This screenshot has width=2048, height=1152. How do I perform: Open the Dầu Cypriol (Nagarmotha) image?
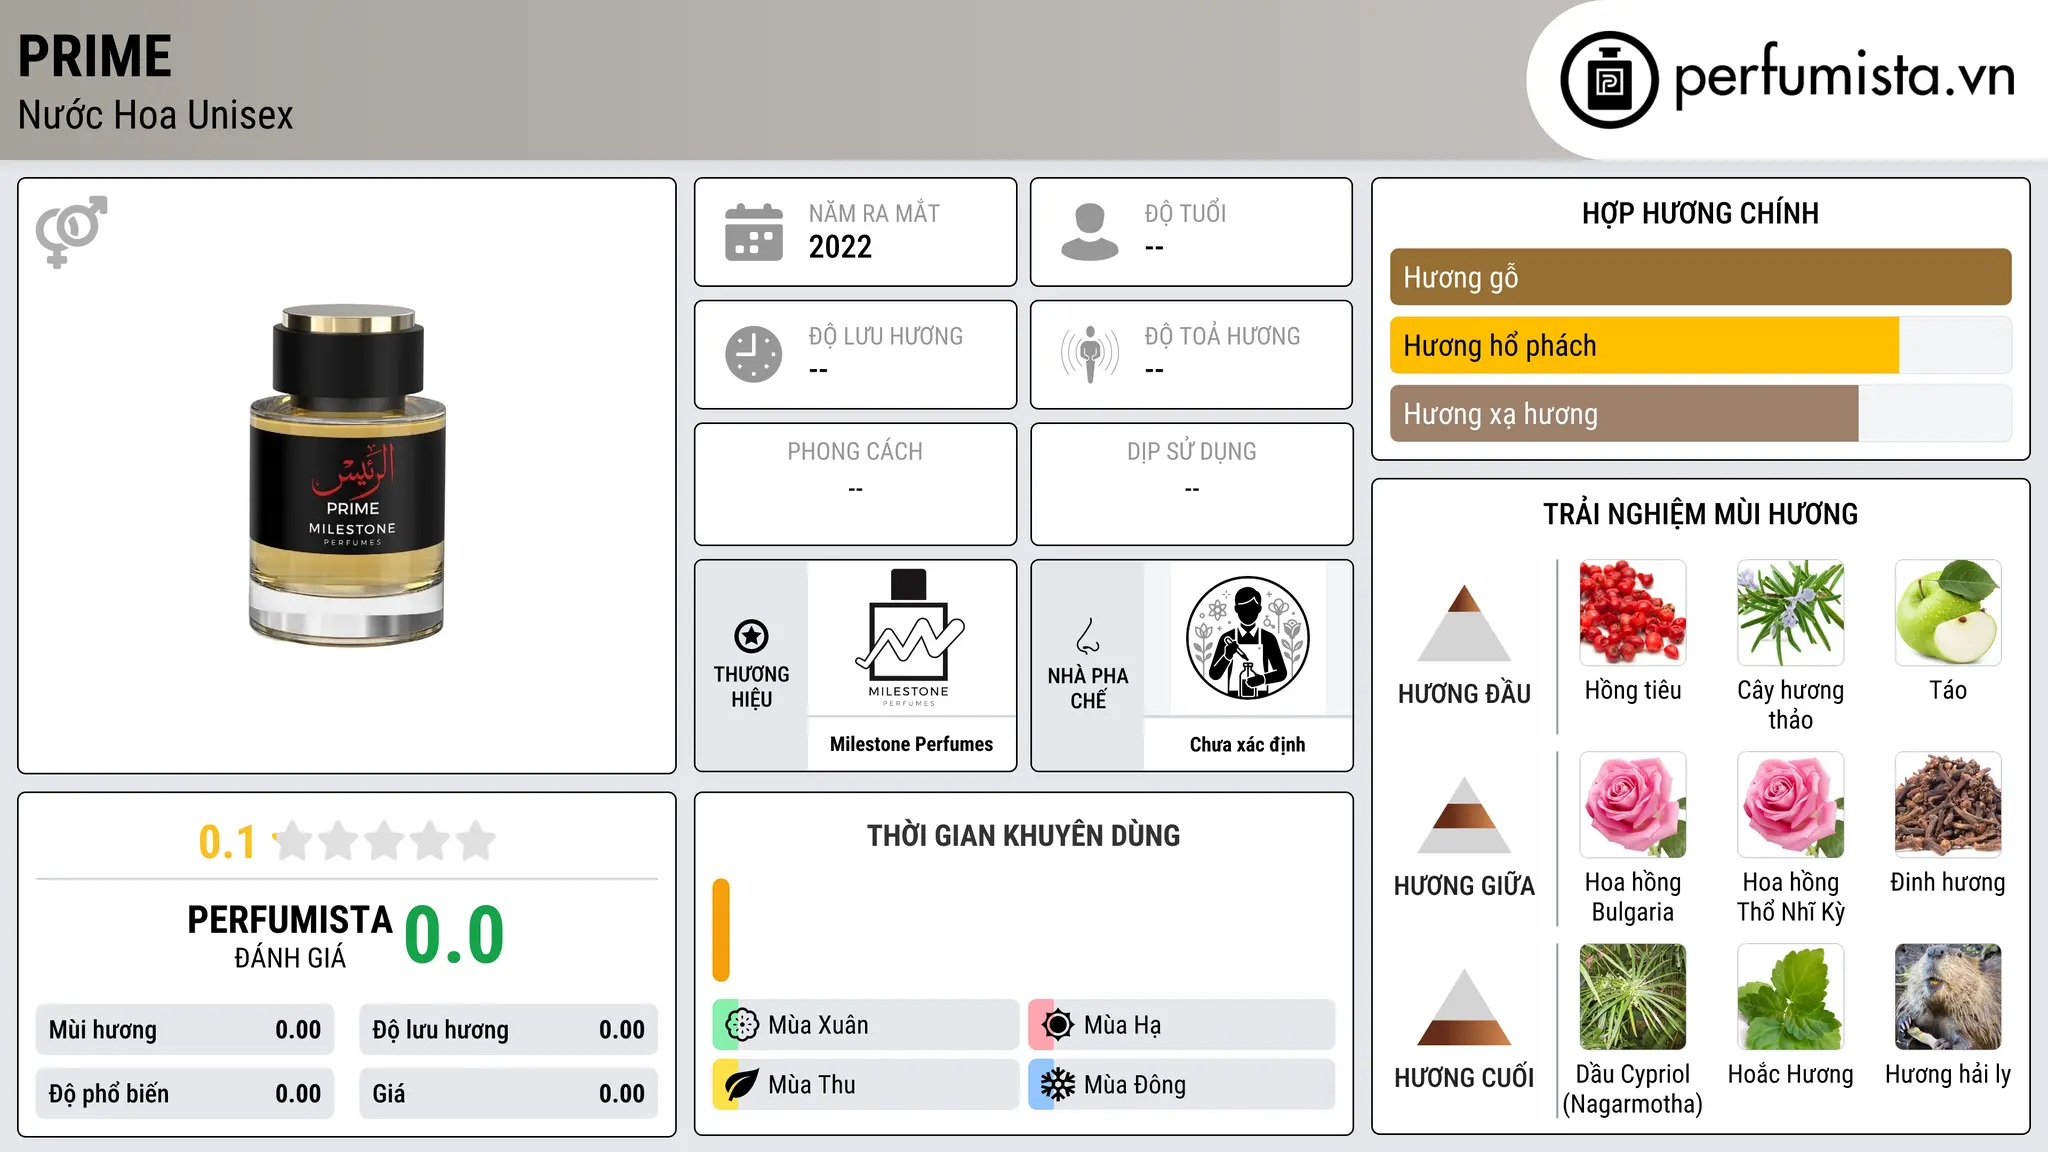[x=1633, y=996]
